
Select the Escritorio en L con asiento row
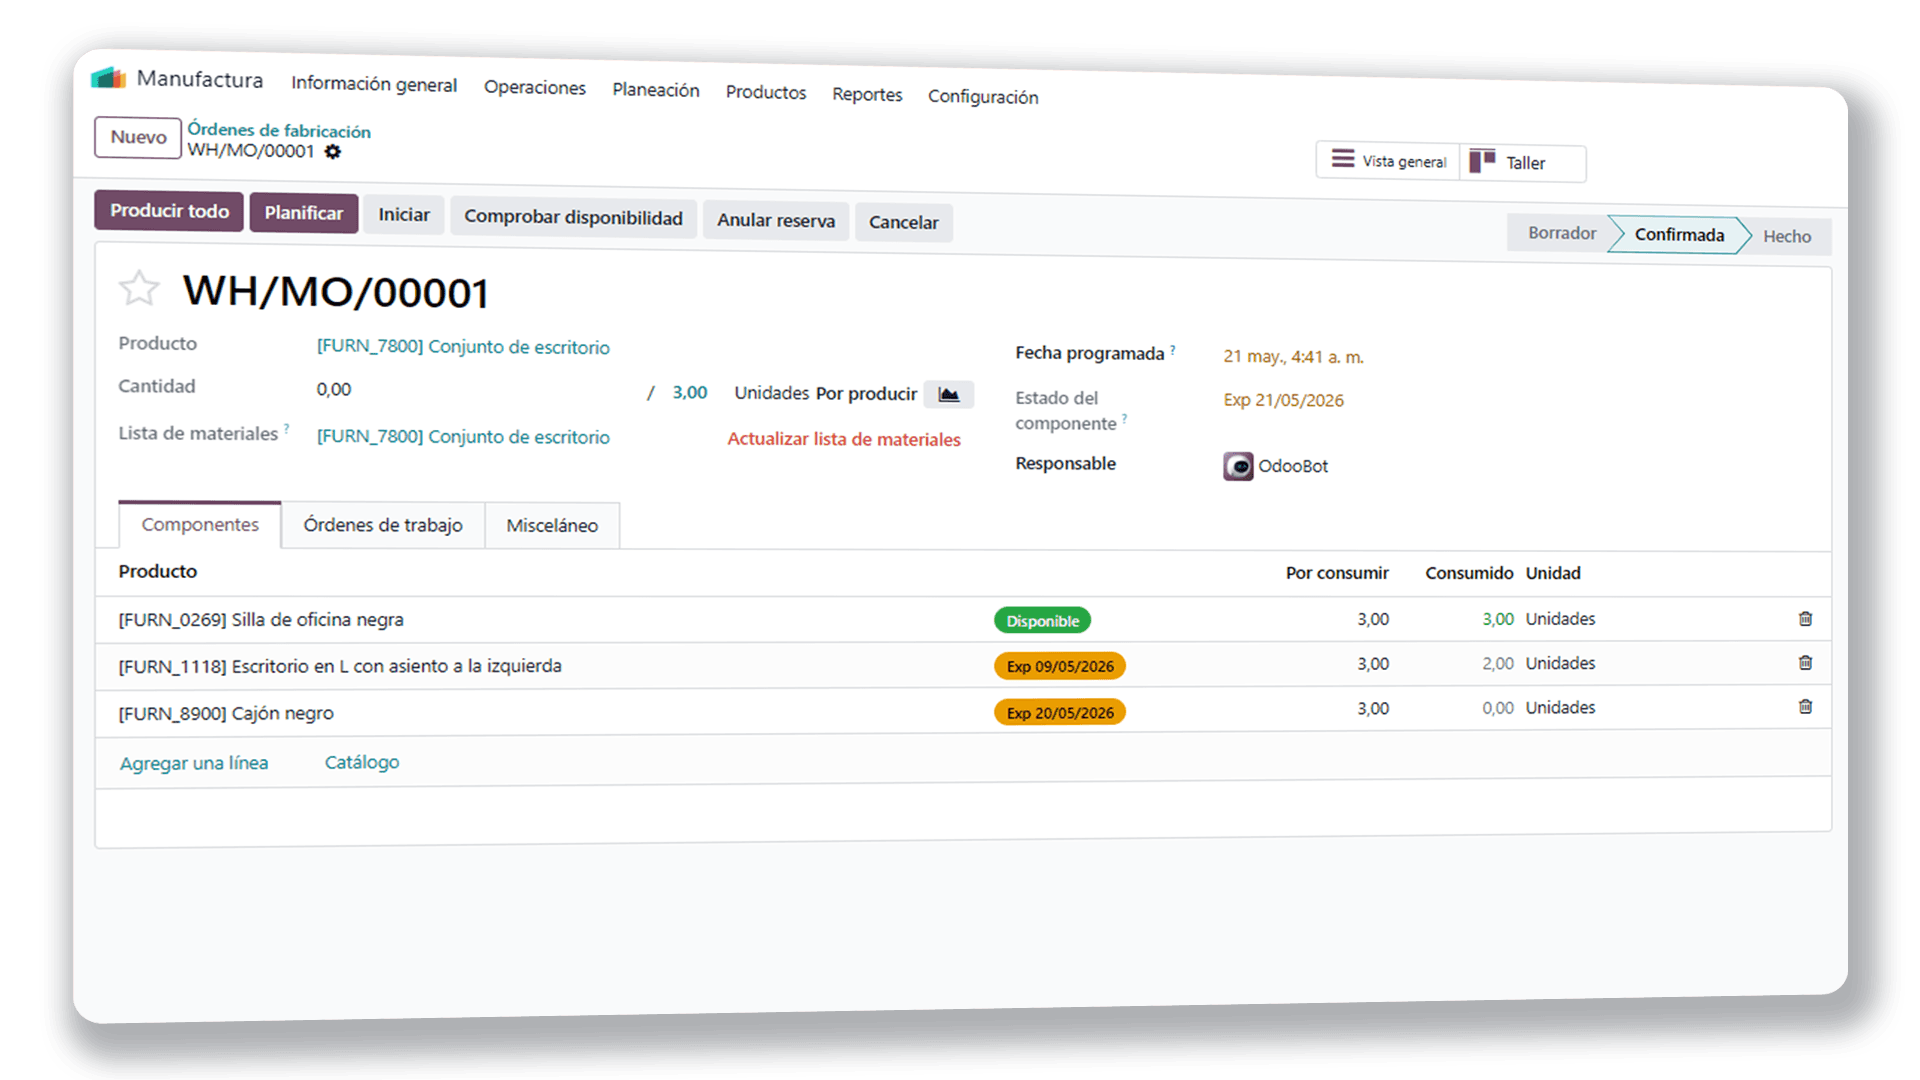tap(963, 665)
